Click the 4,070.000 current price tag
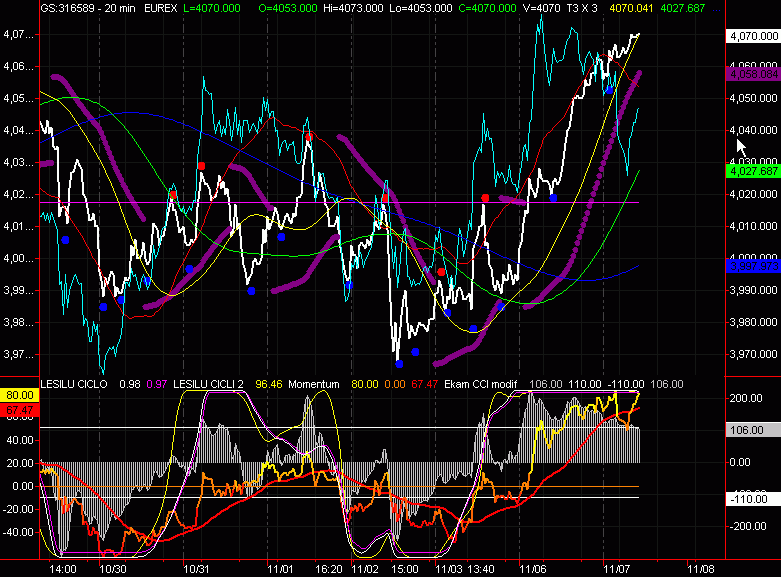This screenshot has height=577, width=781. pyautogui.click(x=753, y=36)
